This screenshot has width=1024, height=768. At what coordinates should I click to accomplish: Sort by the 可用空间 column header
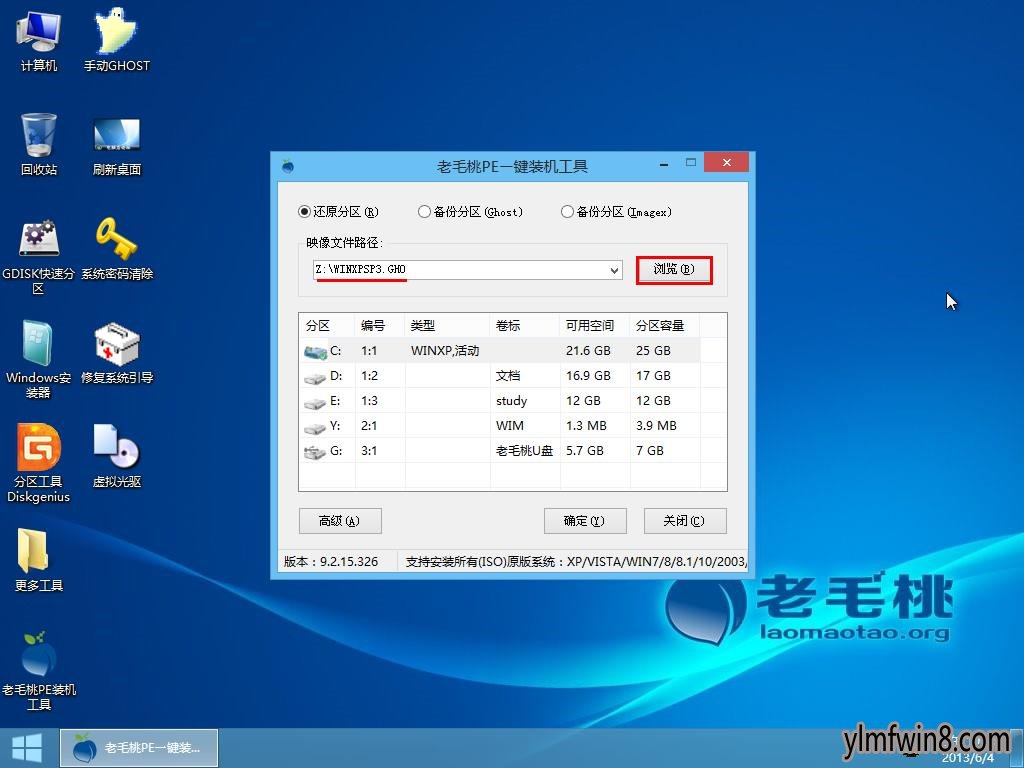(595, 325)
